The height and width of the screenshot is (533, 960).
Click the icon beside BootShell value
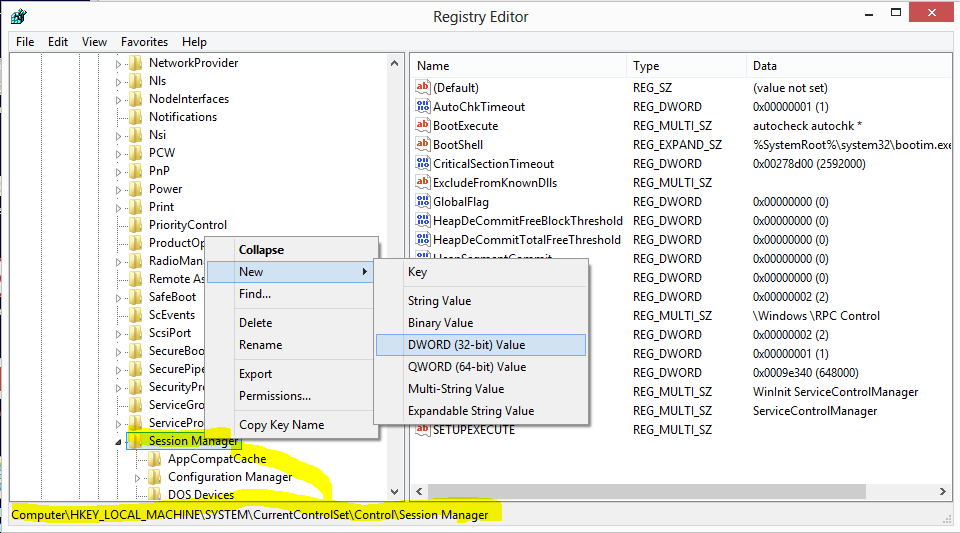click(422, 144)
